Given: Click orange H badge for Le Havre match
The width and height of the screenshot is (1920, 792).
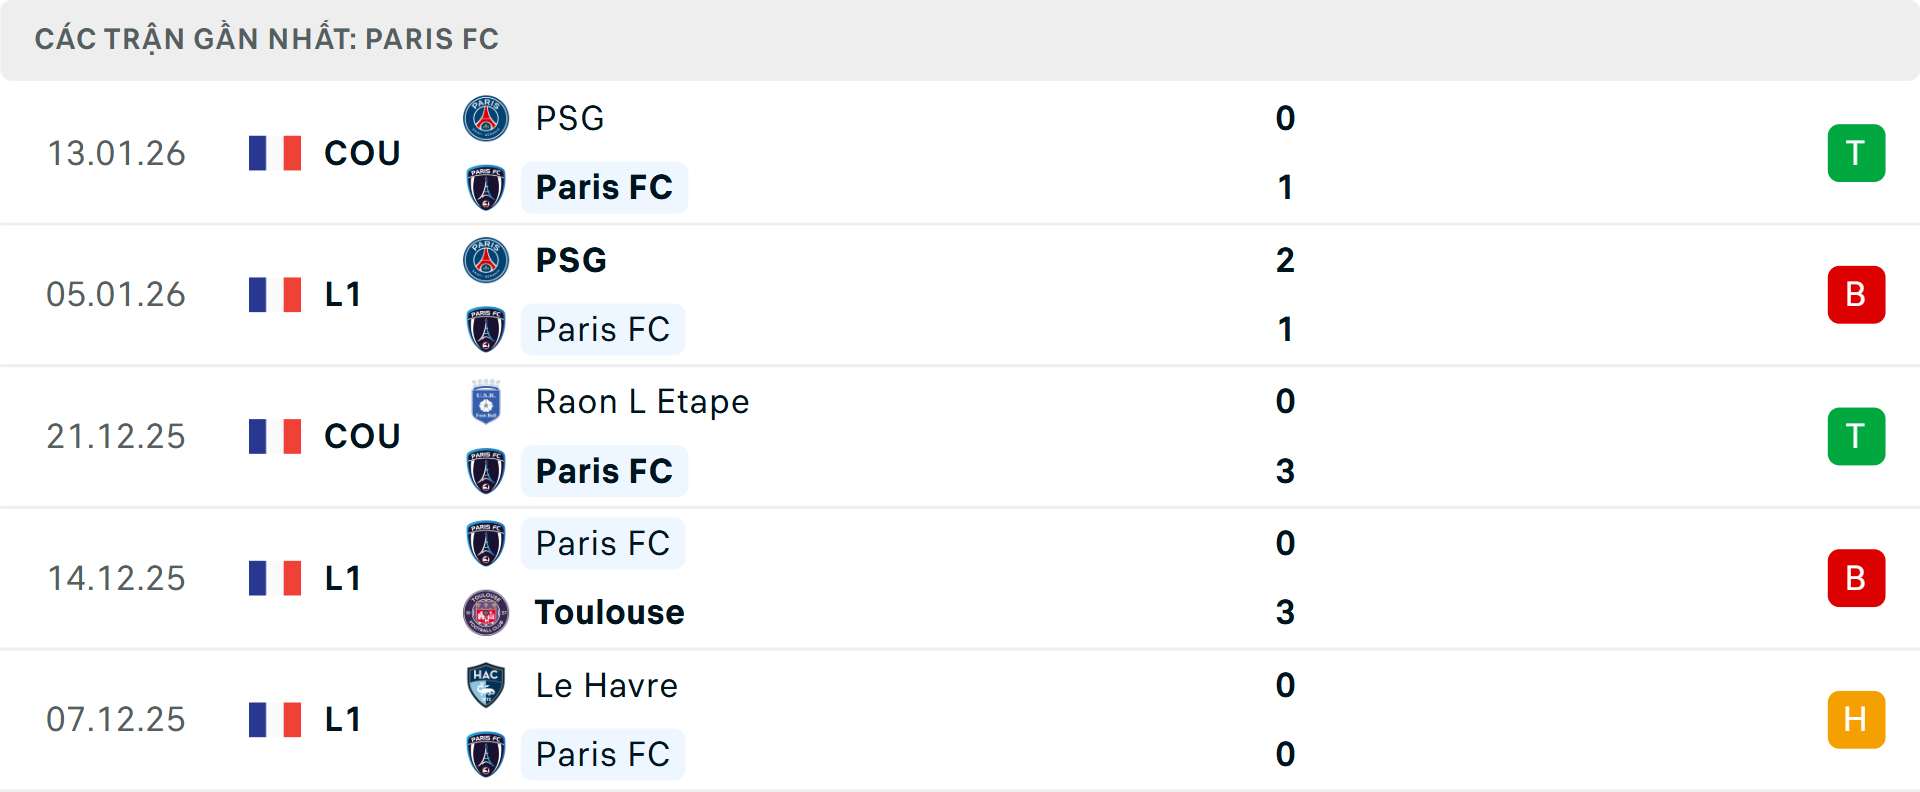Looking at the screenshot, I should point(1856,720).
